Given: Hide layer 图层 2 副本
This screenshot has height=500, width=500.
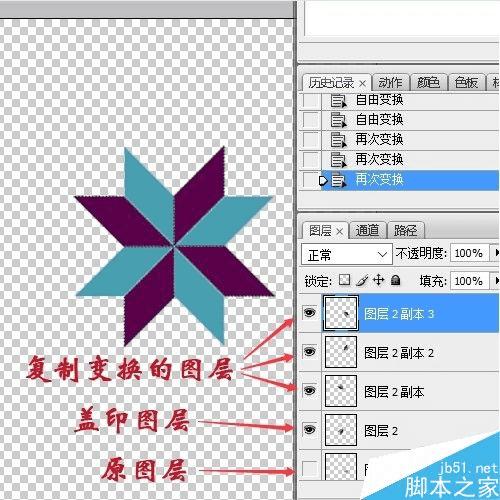Looking at the screenshot, I should [310, 390].
